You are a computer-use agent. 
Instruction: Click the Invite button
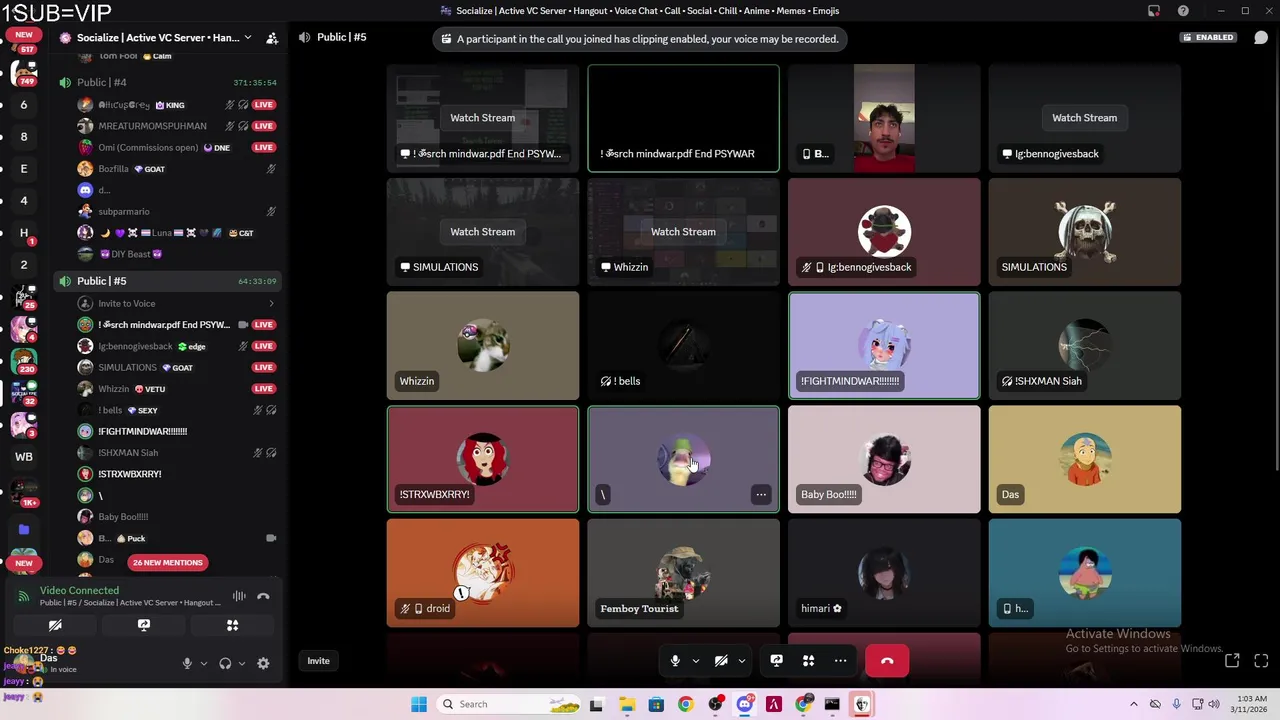click(318, 661)
